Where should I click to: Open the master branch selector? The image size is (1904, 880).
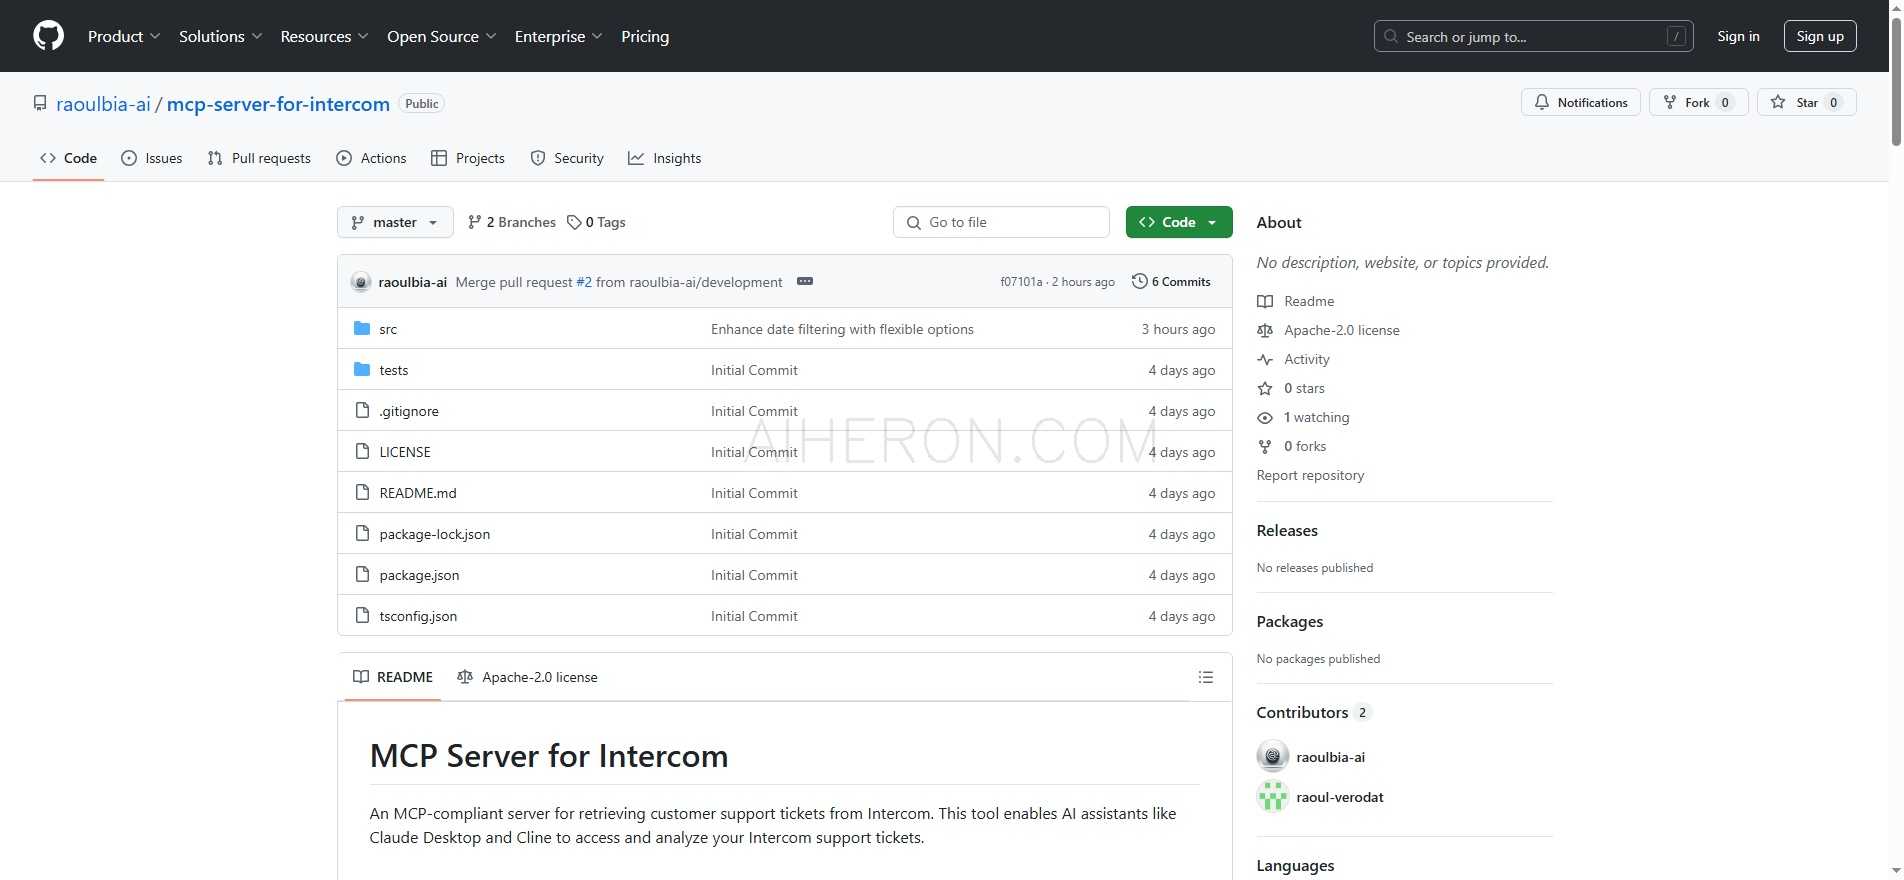pyautogui.click(x=395, y=222)
